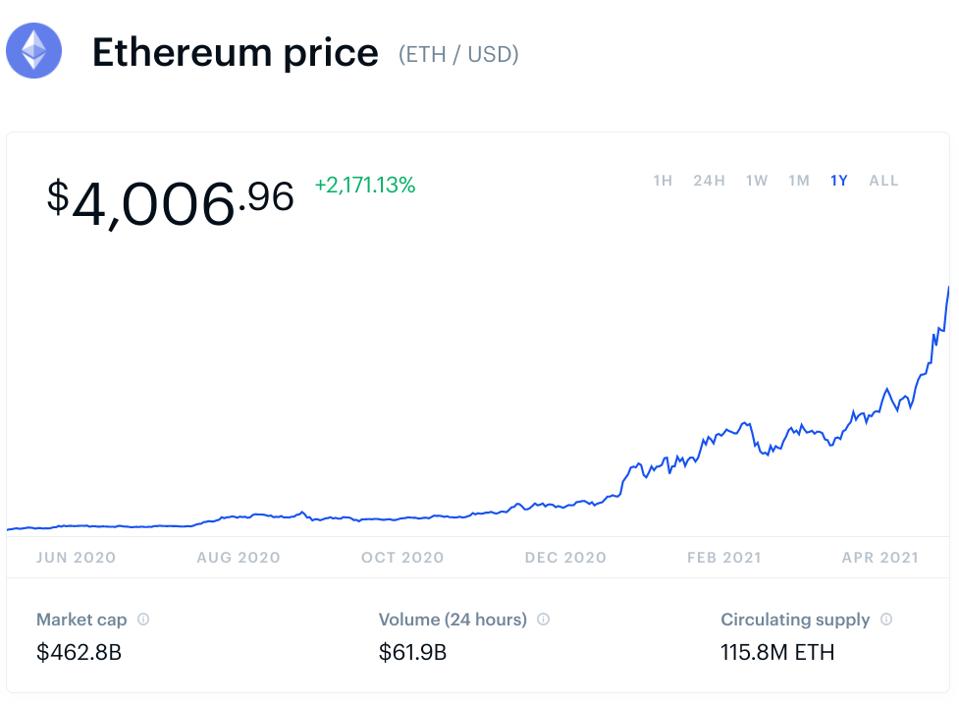Click the +2,171.13% change percentage
959x704 pixels.
pyautogui.click(x=364, y=185)
